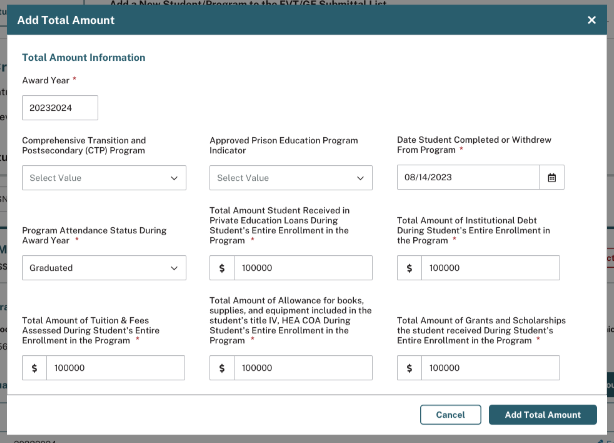The image size is (614, 443).
Task: Click dollar icon beside Tuition & Fees field
Action: point(35,368)
